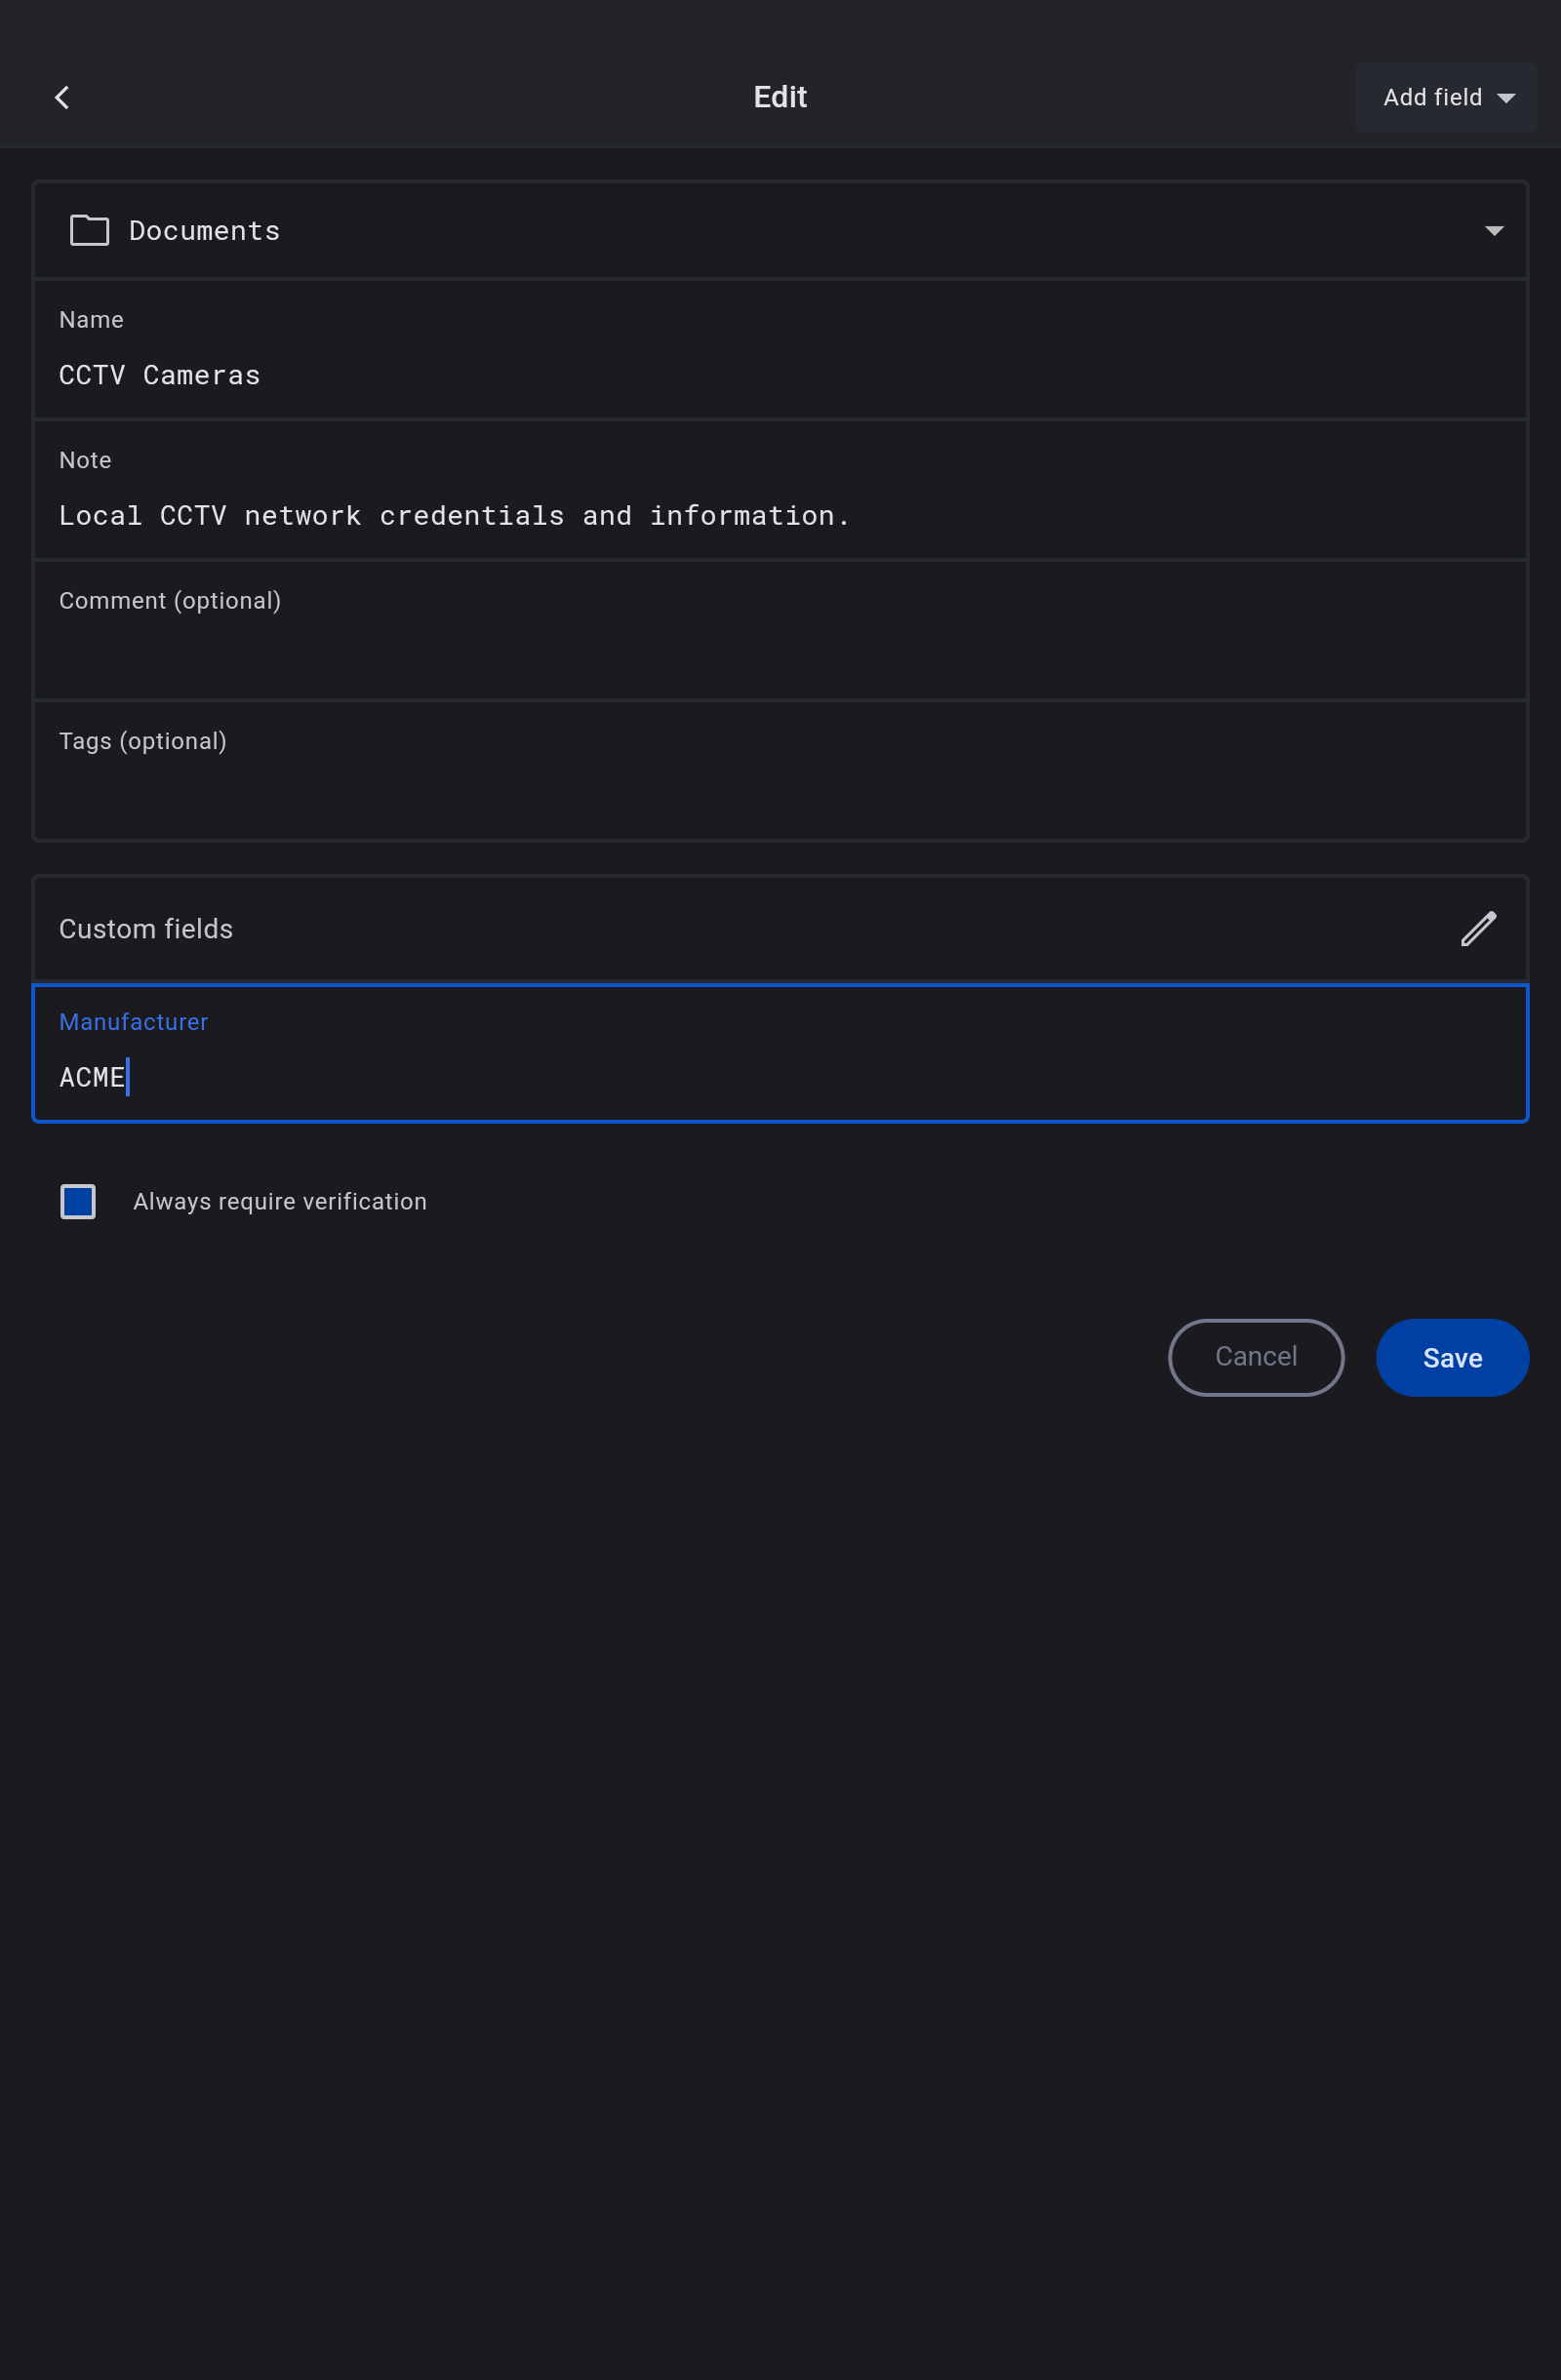Click the Manufacturer field showing ACME
This screenshot has height=2380, width=1561.
(x=780, y=1077)
